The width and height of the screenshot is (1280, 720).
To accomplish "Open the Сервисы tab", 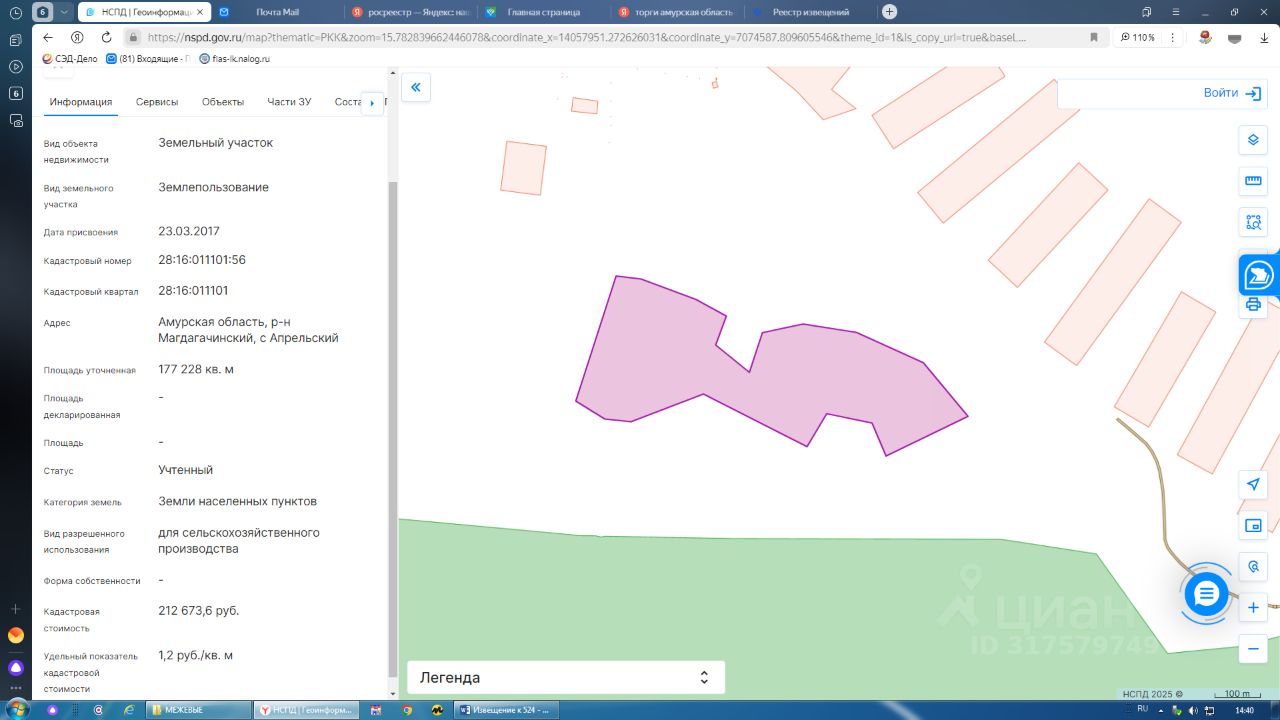I will click(x=157, y=102).
